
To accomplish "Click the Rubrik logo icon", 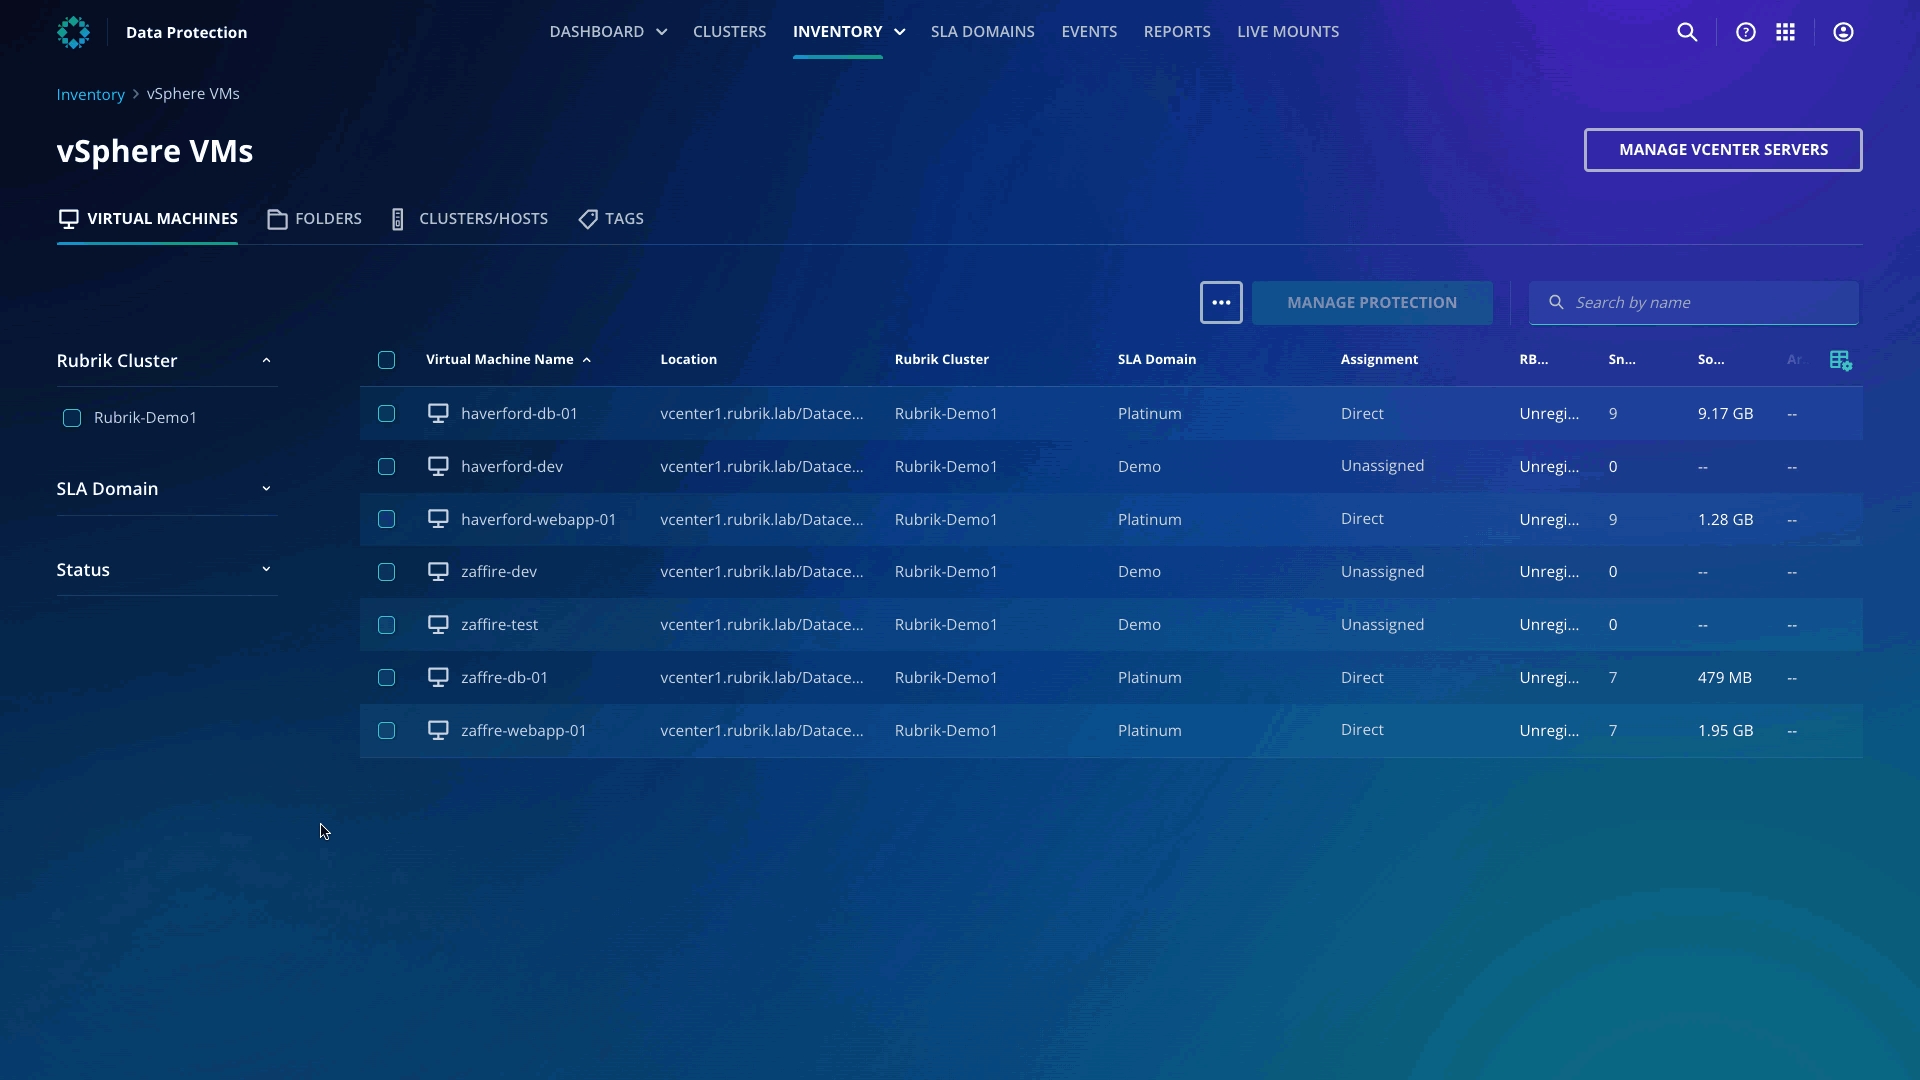I will pyautogui.click(x=73, y=32).
